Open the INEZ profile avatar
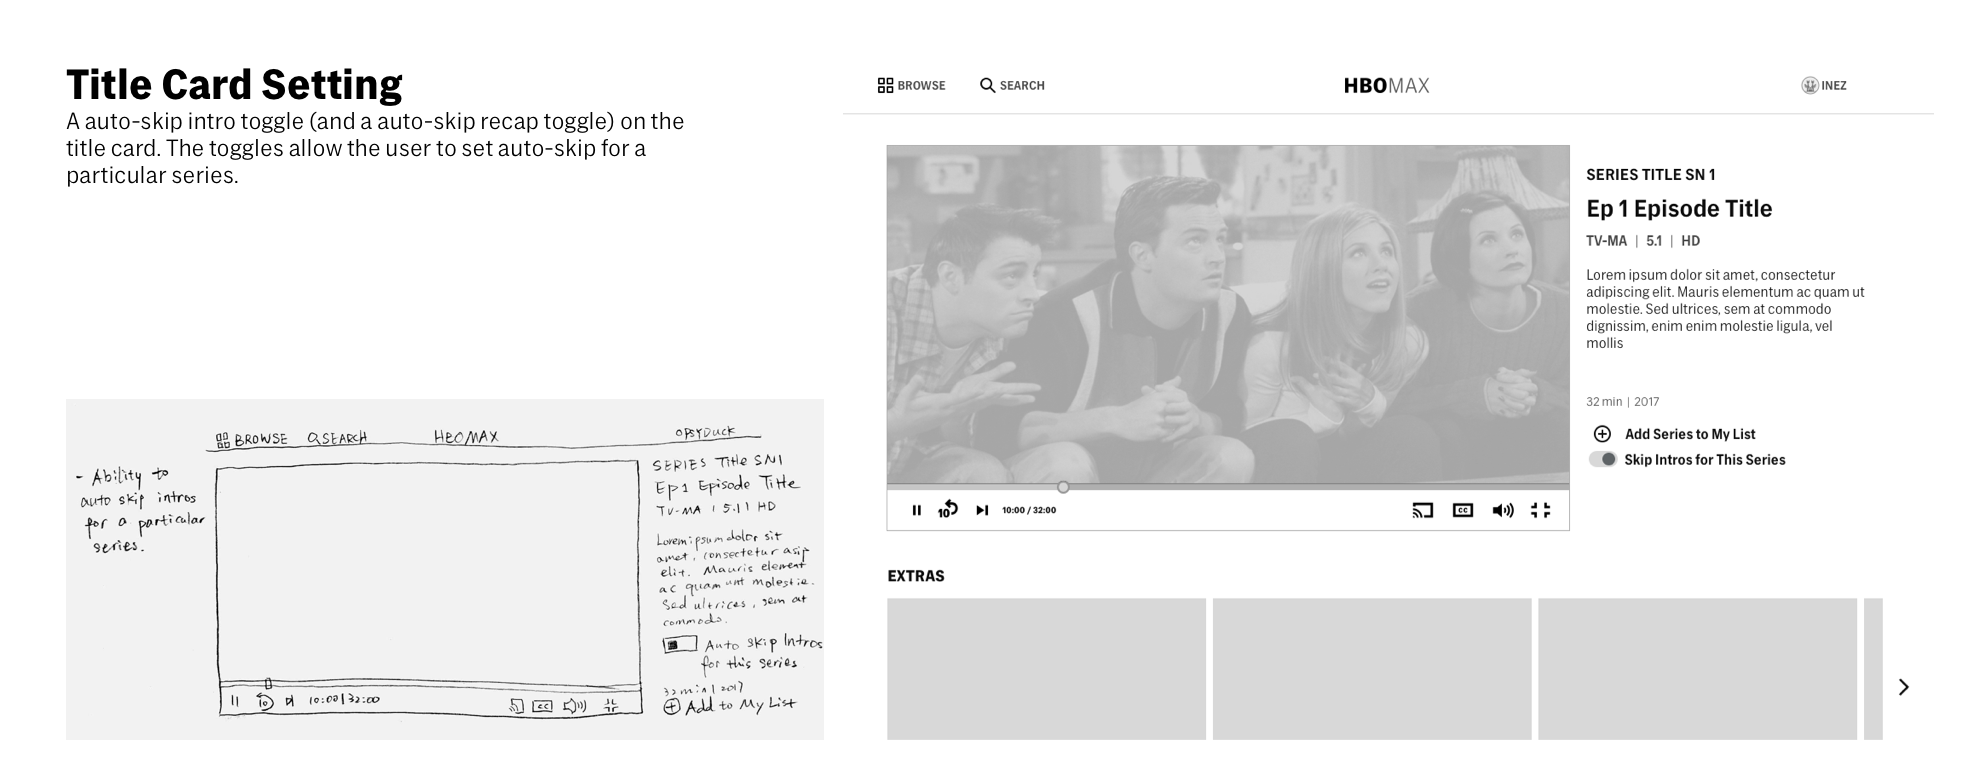The height and width of the screenshot is (780, 1980). click(1810, 86)
